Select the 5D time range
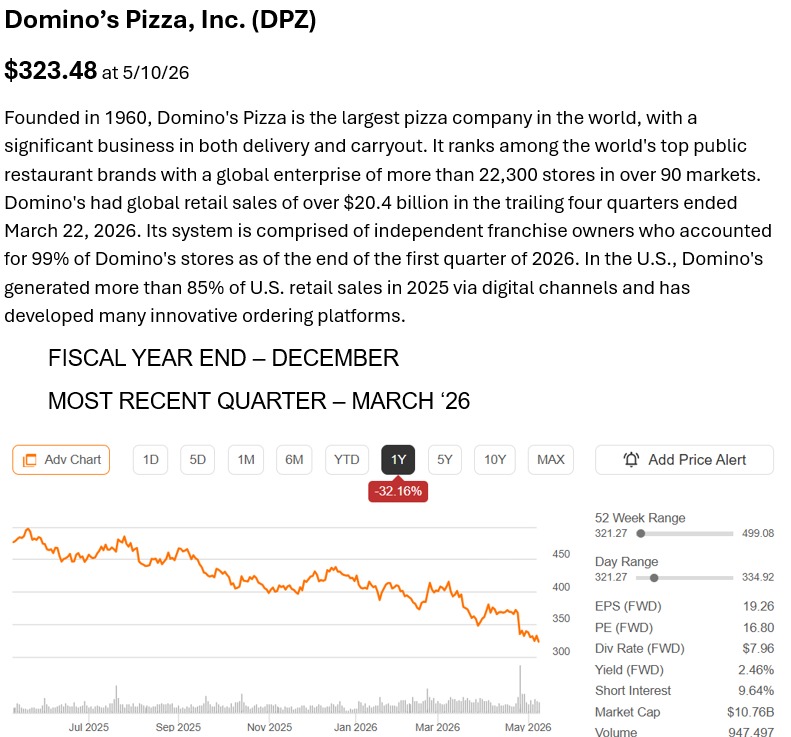This screenshot has width=791, height=737. point(197,460)
